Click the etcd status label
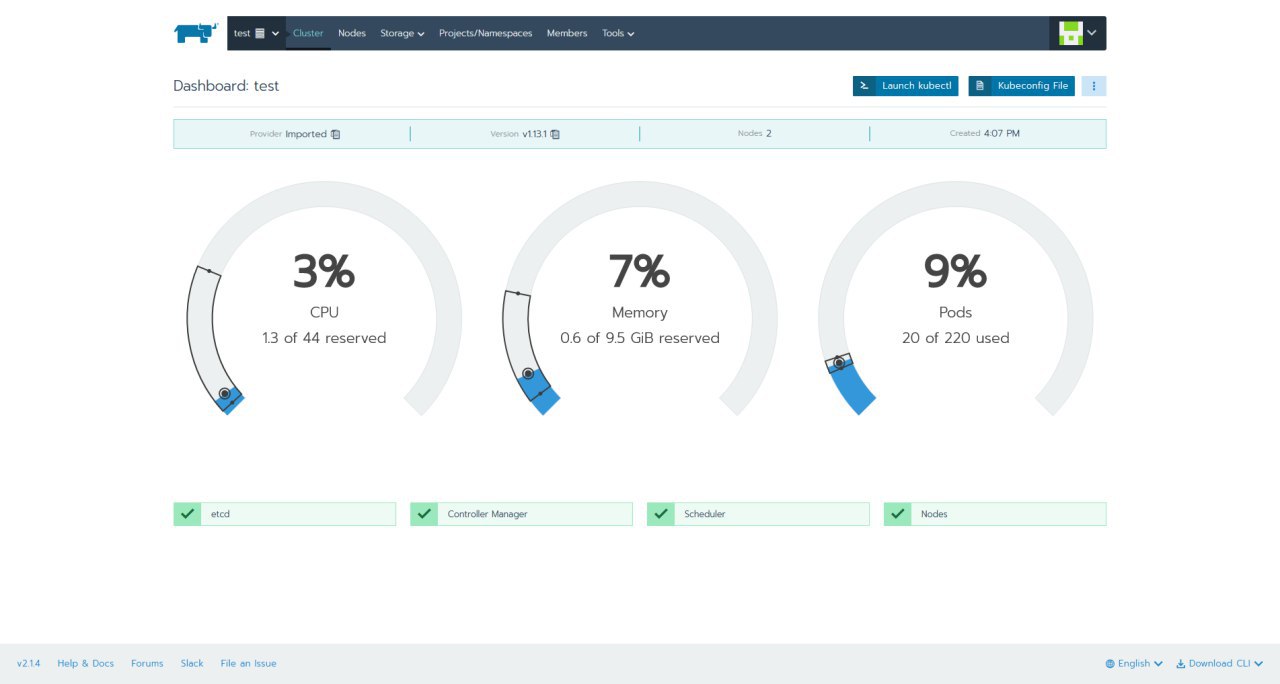Image resolution: width=1280 pixels, height=684 pixels. (x=220, y=514)
